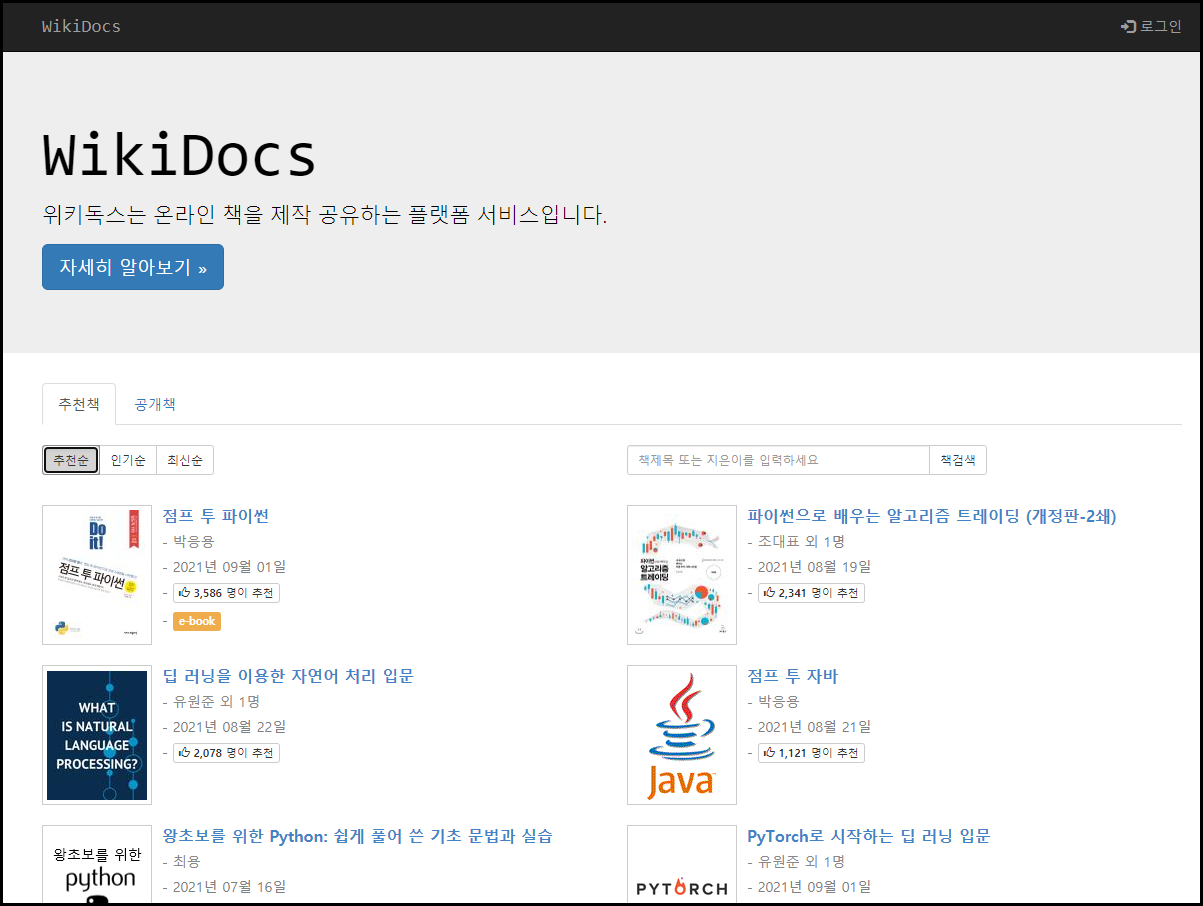Click the 자세히 알아보기 button
The height and width of the screenshot is (906, 1203).
point(133,267)
